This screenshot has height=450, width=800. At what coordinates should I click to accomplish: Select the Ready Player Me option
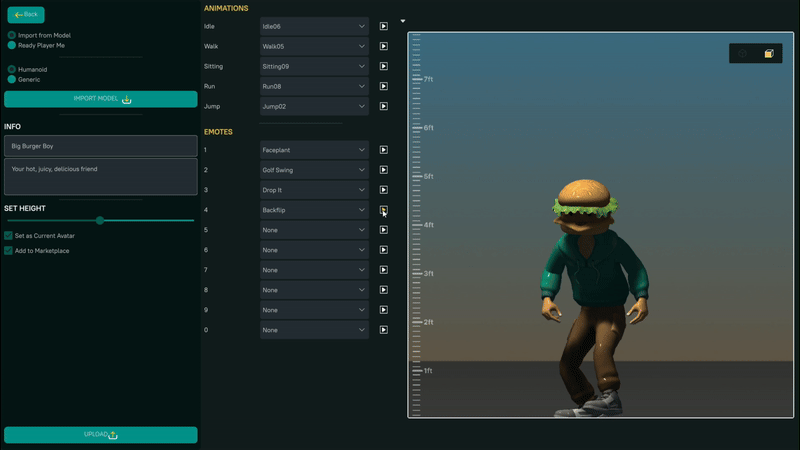[12, 45]
